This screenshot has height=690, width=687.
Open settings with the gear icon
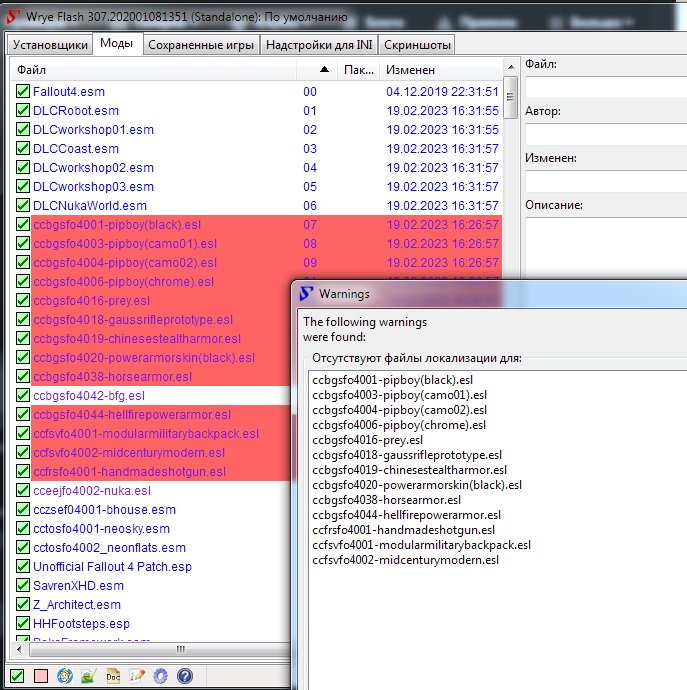pos(160,676)
